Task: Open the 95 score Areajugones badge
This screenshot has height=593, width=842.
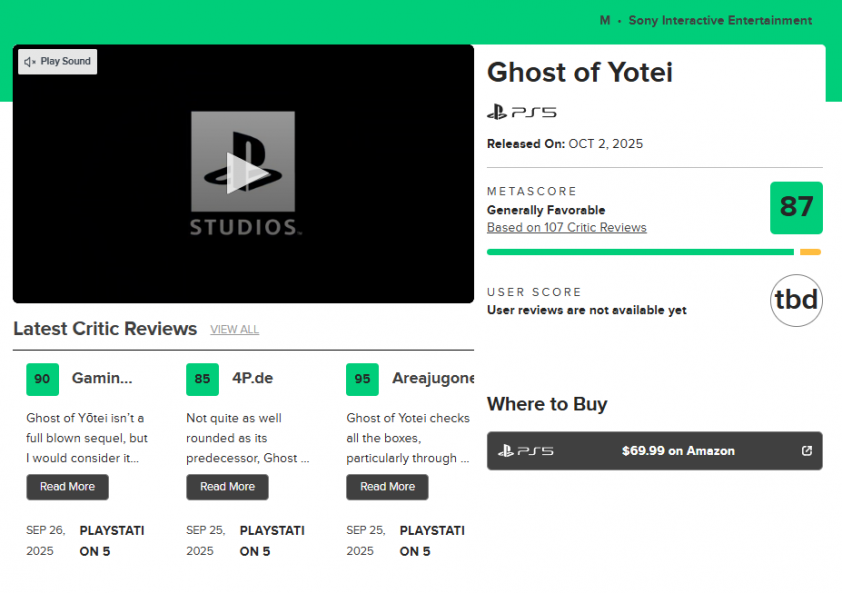Action: [x=362, y=379]
